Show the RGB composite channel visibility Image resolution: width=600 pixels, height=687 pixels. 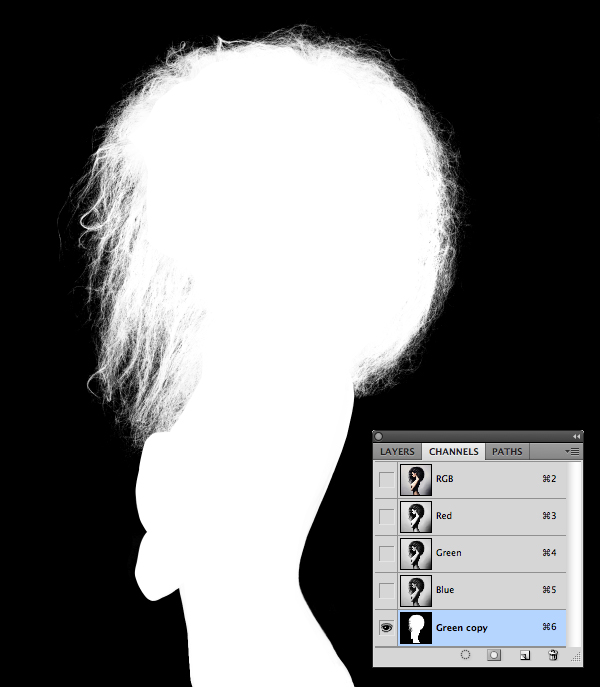386,479
